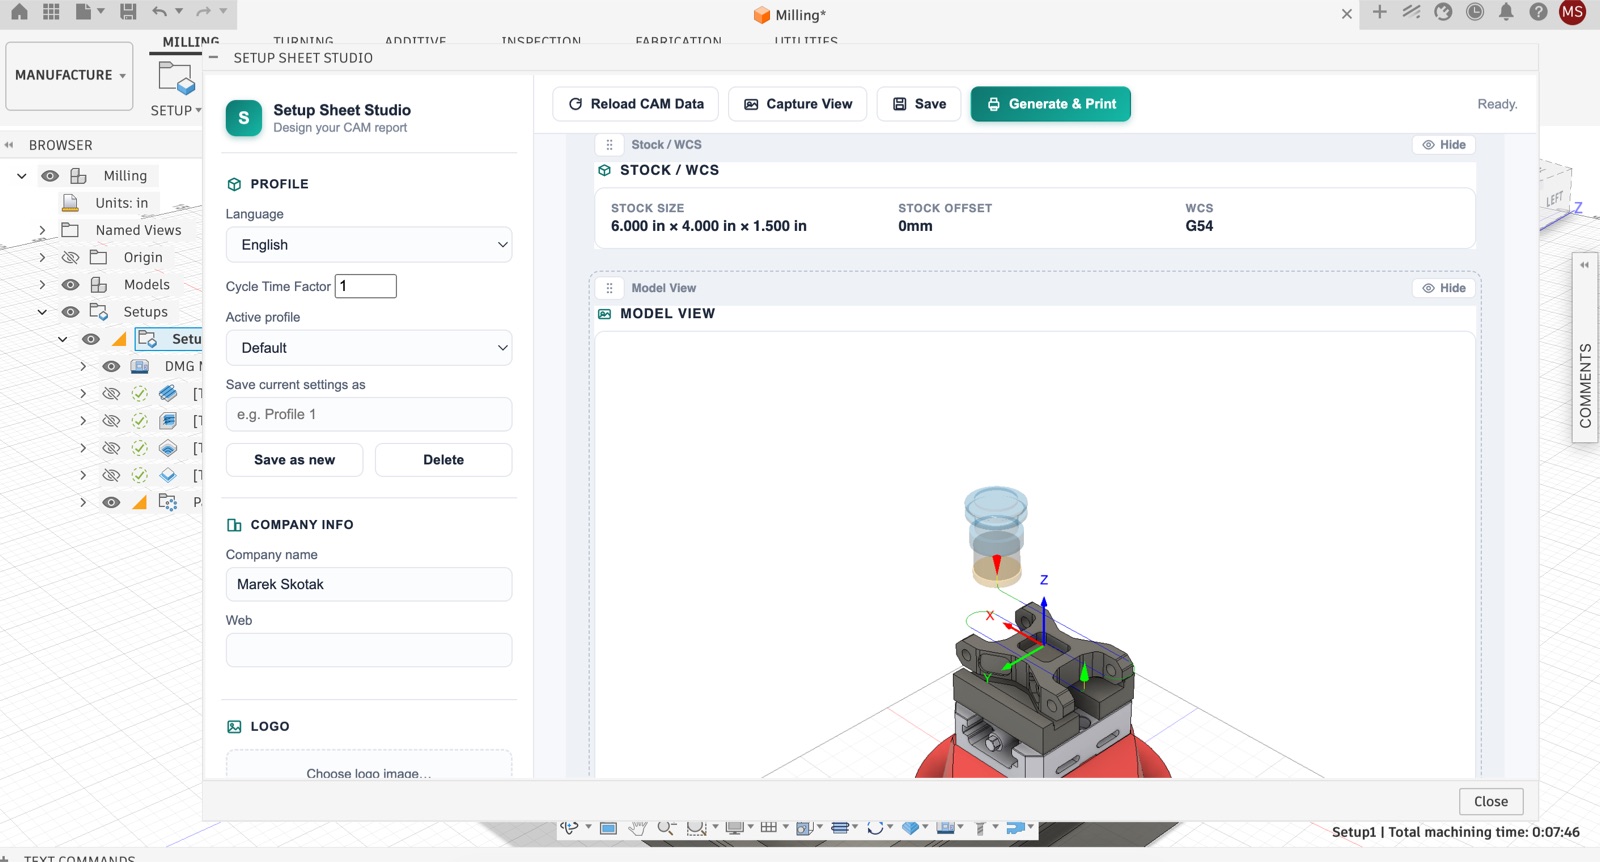Hide the Model View section
Viewport: 1600px width, 862px height.
(x=1444, y=288)
